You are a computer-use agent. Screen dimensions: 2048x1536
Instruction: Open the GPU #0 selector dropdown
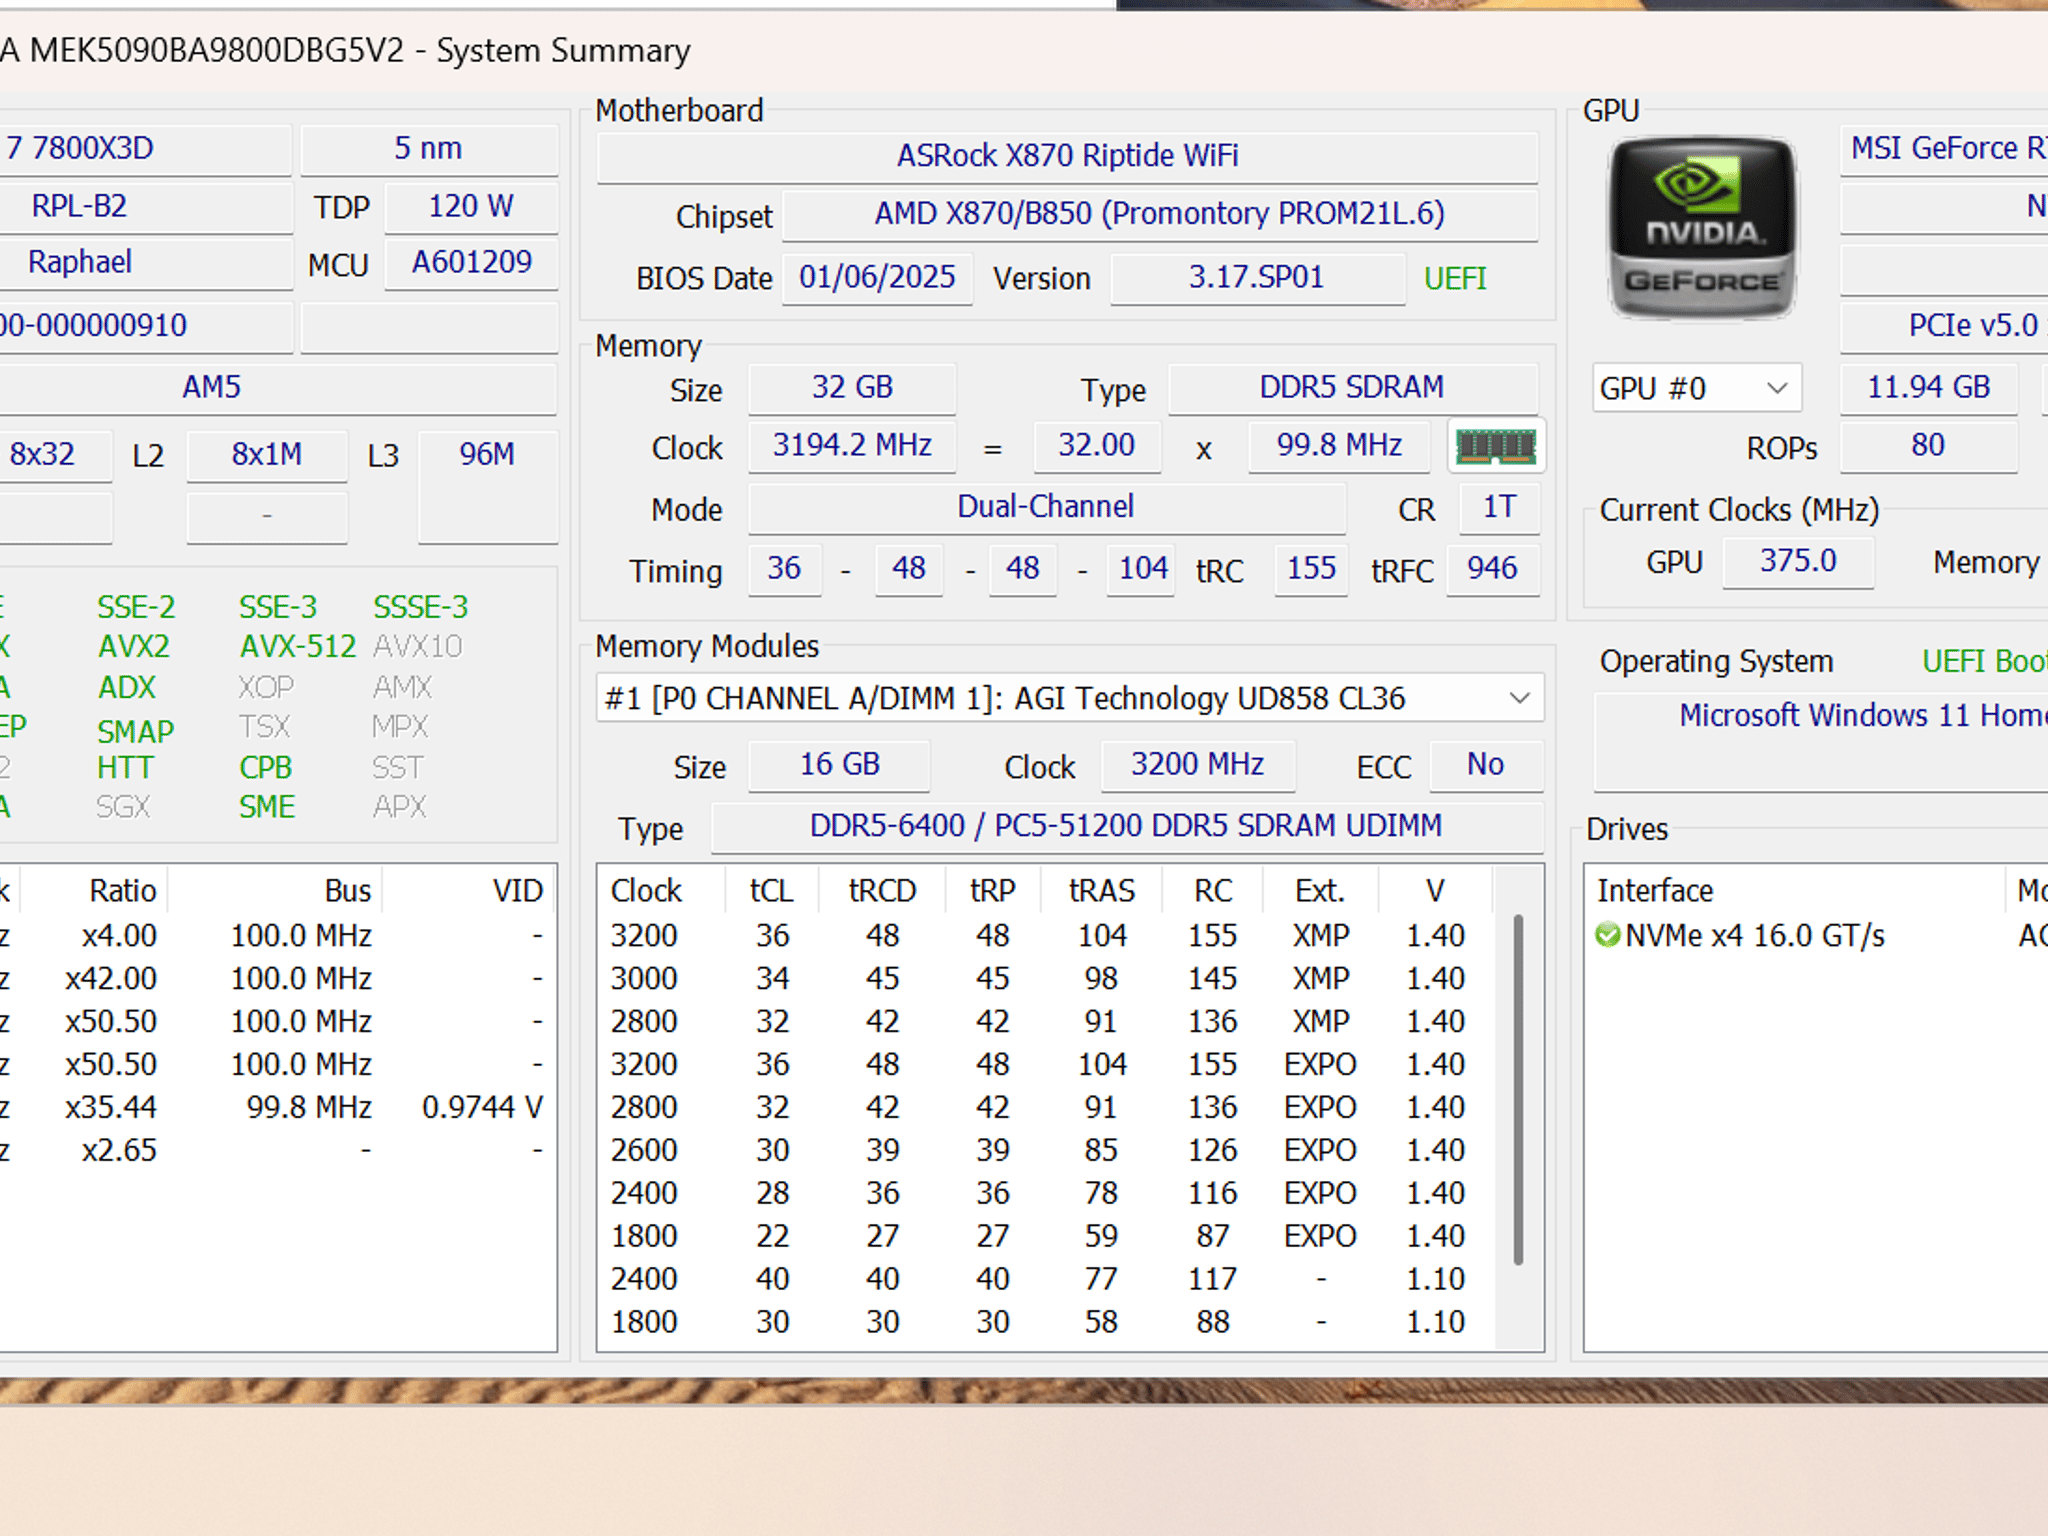(x=1696, y=388)
